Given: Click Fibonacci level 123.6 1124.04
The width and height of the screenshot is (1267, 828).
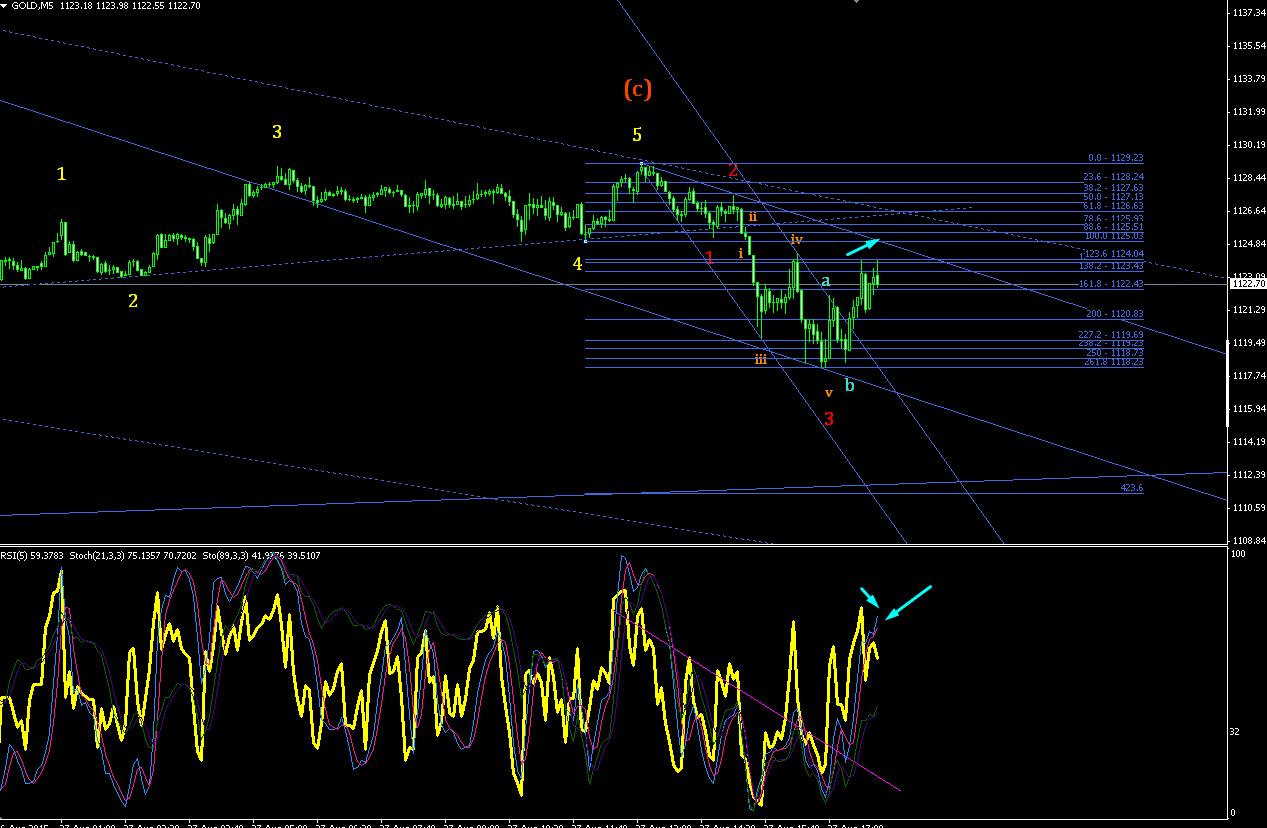Looking at the screenshot, I should [1113, 254].
